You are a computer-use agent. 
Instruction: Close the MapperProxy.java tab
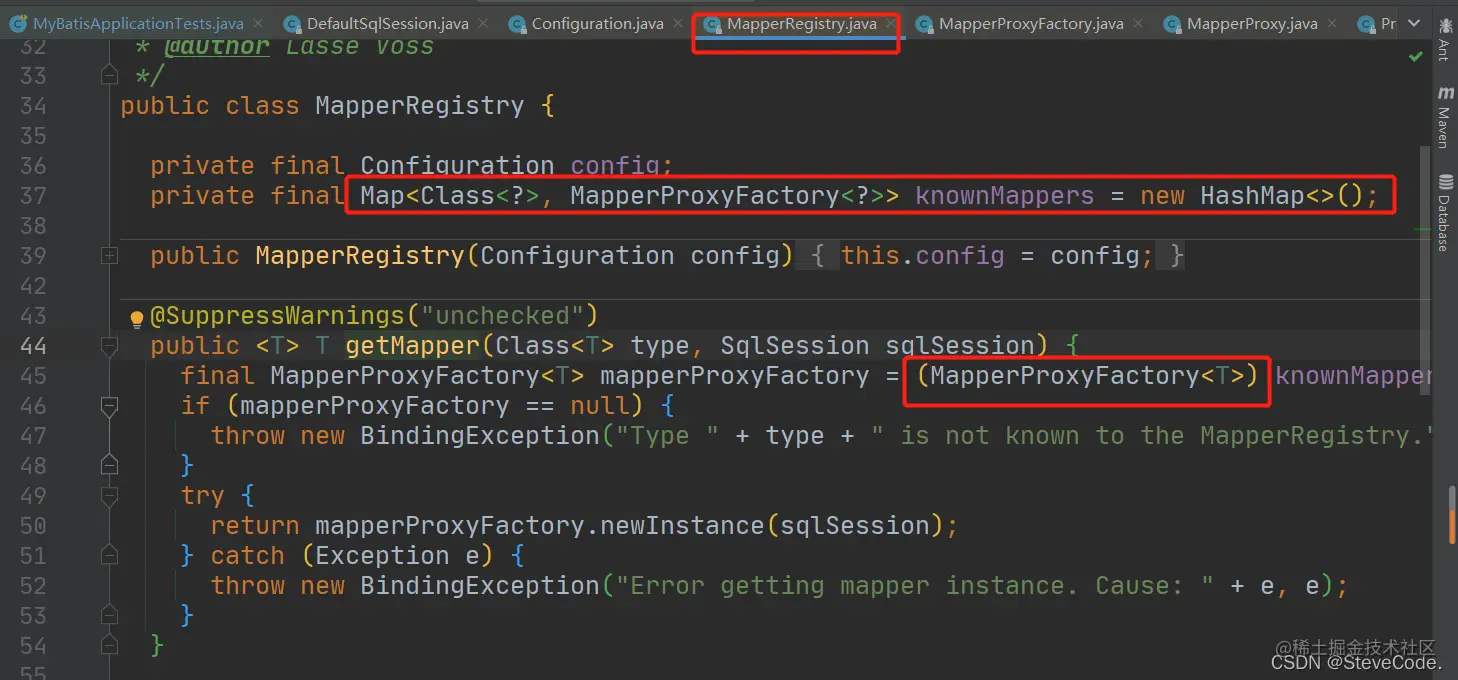1330,23
